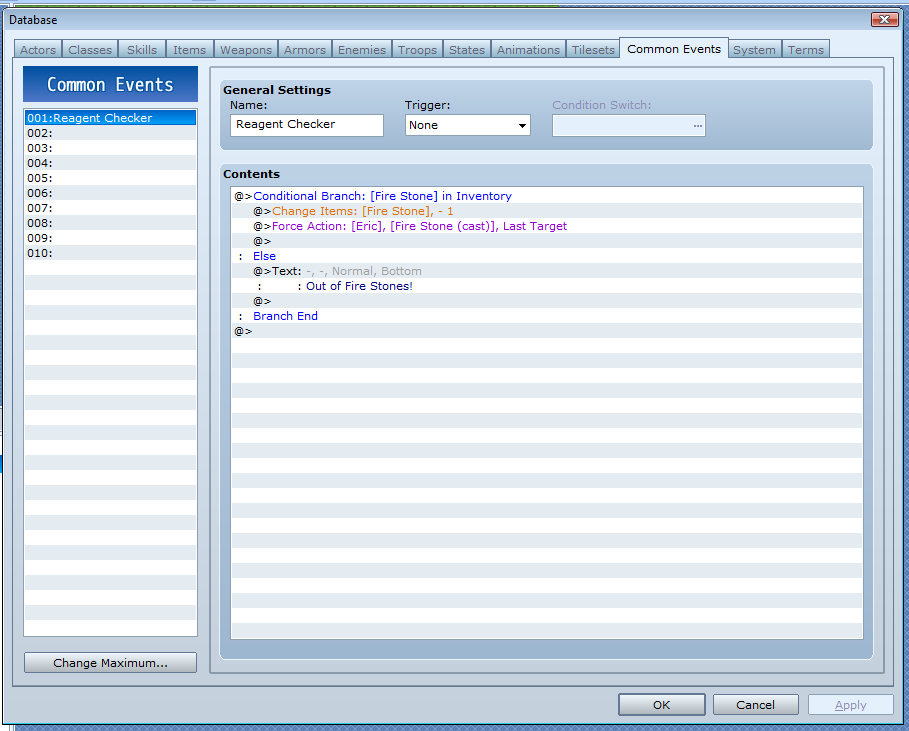This screenshot has height=731, width=909.
Task: Open the Trigger dropdown menu
Action: (x=467, y=125)
